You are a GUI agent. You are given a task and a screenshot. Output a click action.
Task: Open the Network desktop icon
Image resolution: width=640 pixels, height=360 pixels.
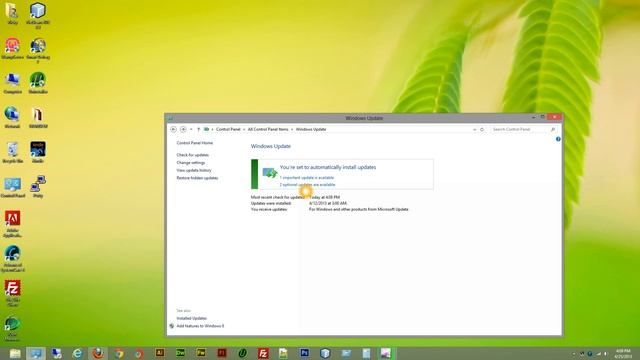[12, 118]
